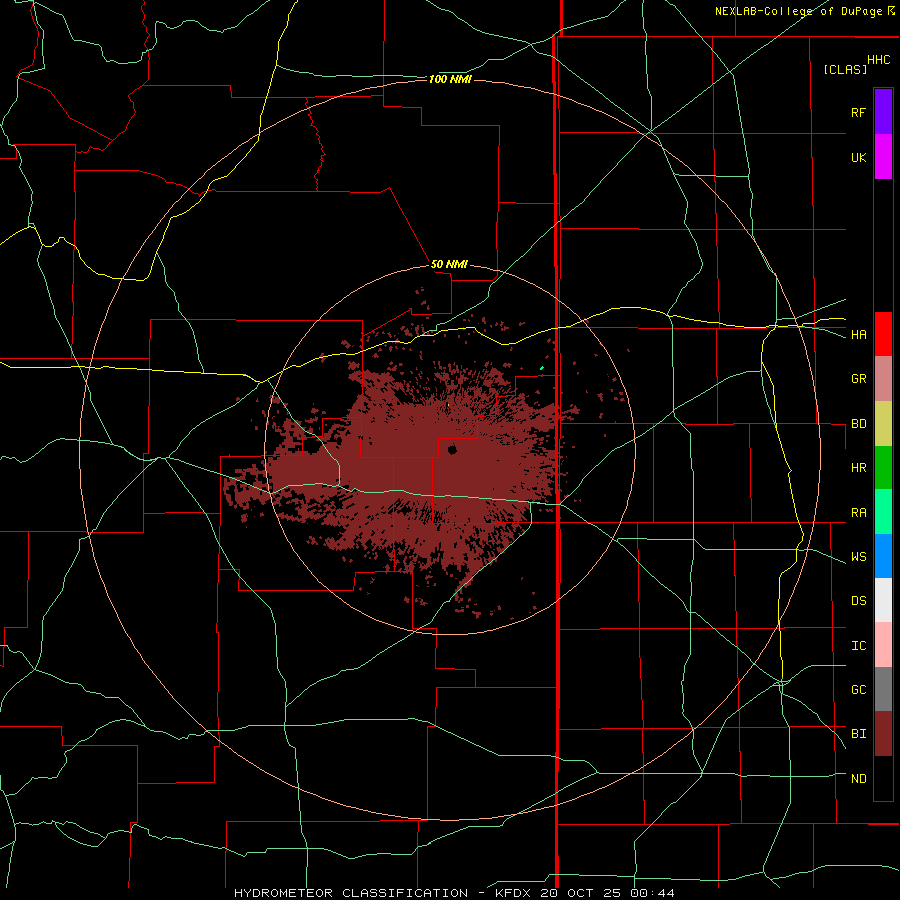Click the HR green legend swatch
Image resolution: width=900 pixels, height=900 pixels.
pyautogui.click(x=883, y=468)
